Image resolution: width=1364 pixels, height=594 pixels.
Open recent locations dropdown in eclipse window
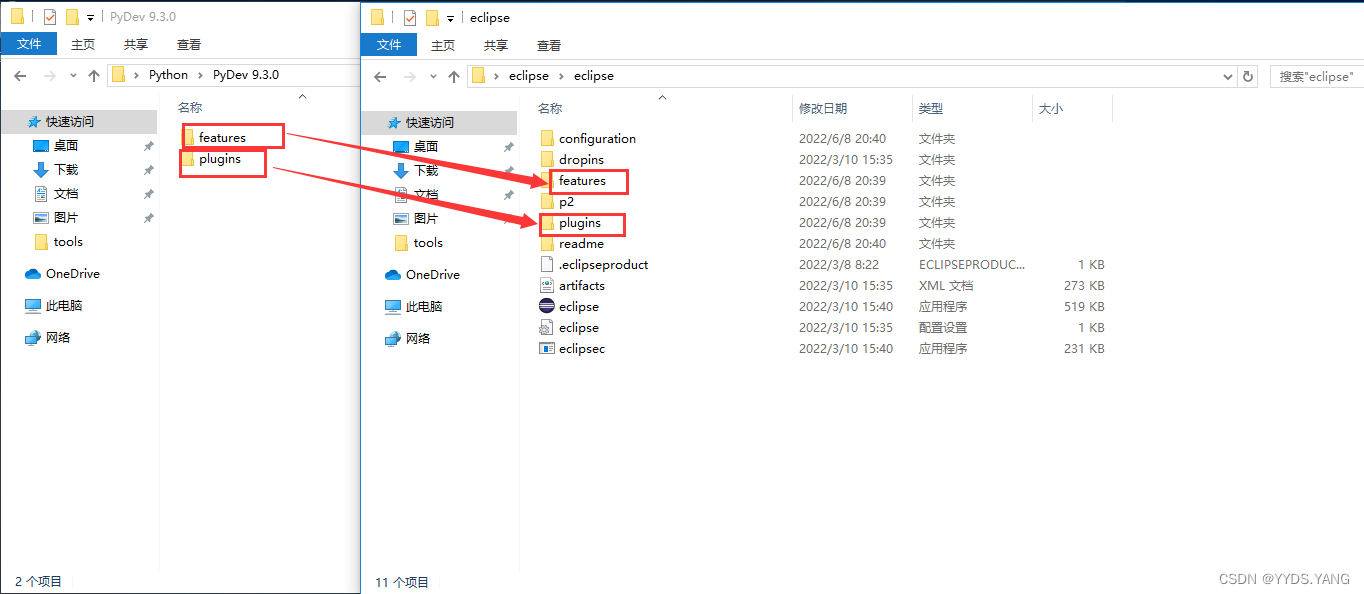coord(433,76)
